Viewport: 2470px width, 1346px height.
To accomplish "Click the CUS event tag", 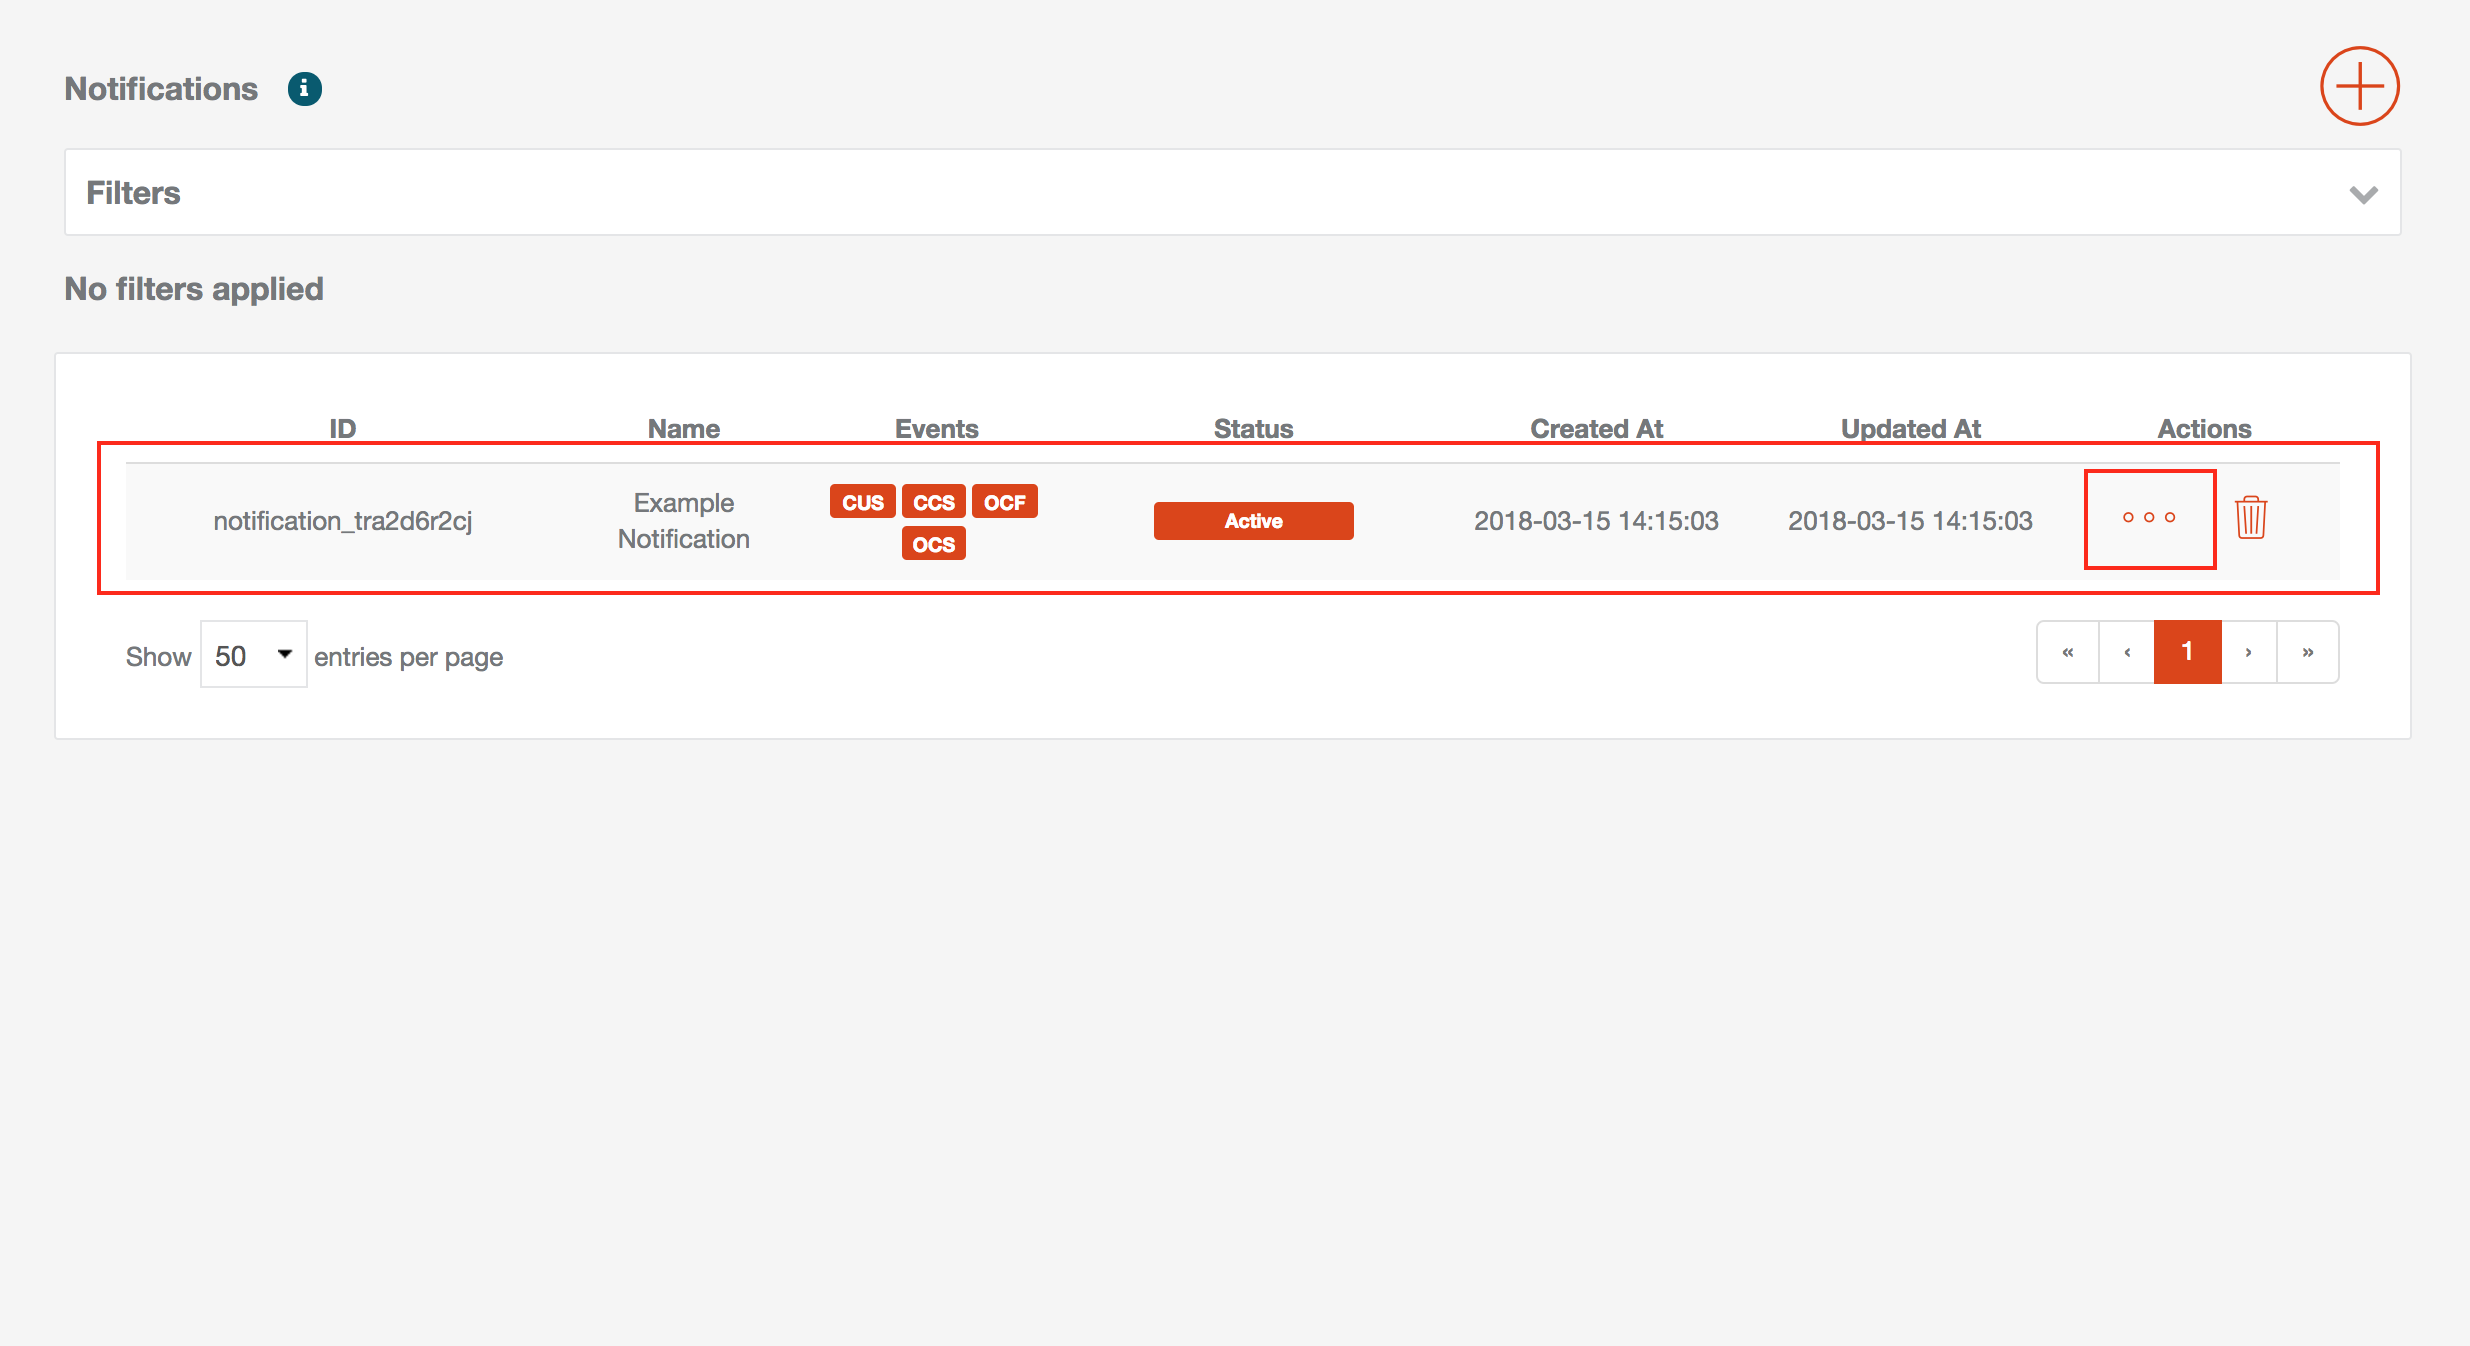I will tap(862, 502).
